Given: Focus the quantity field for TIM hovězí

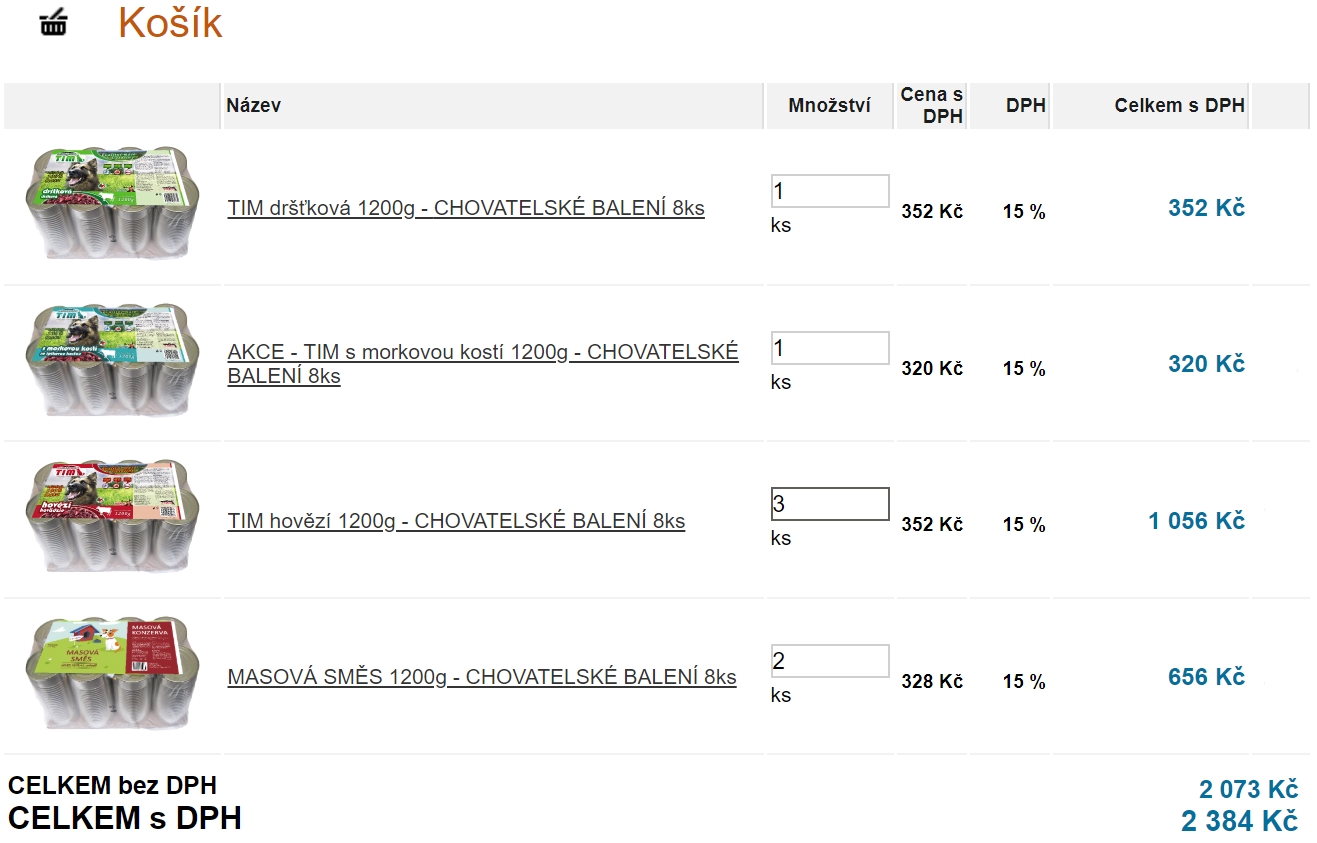Looking at the screenshot, I should pos(830,504).
